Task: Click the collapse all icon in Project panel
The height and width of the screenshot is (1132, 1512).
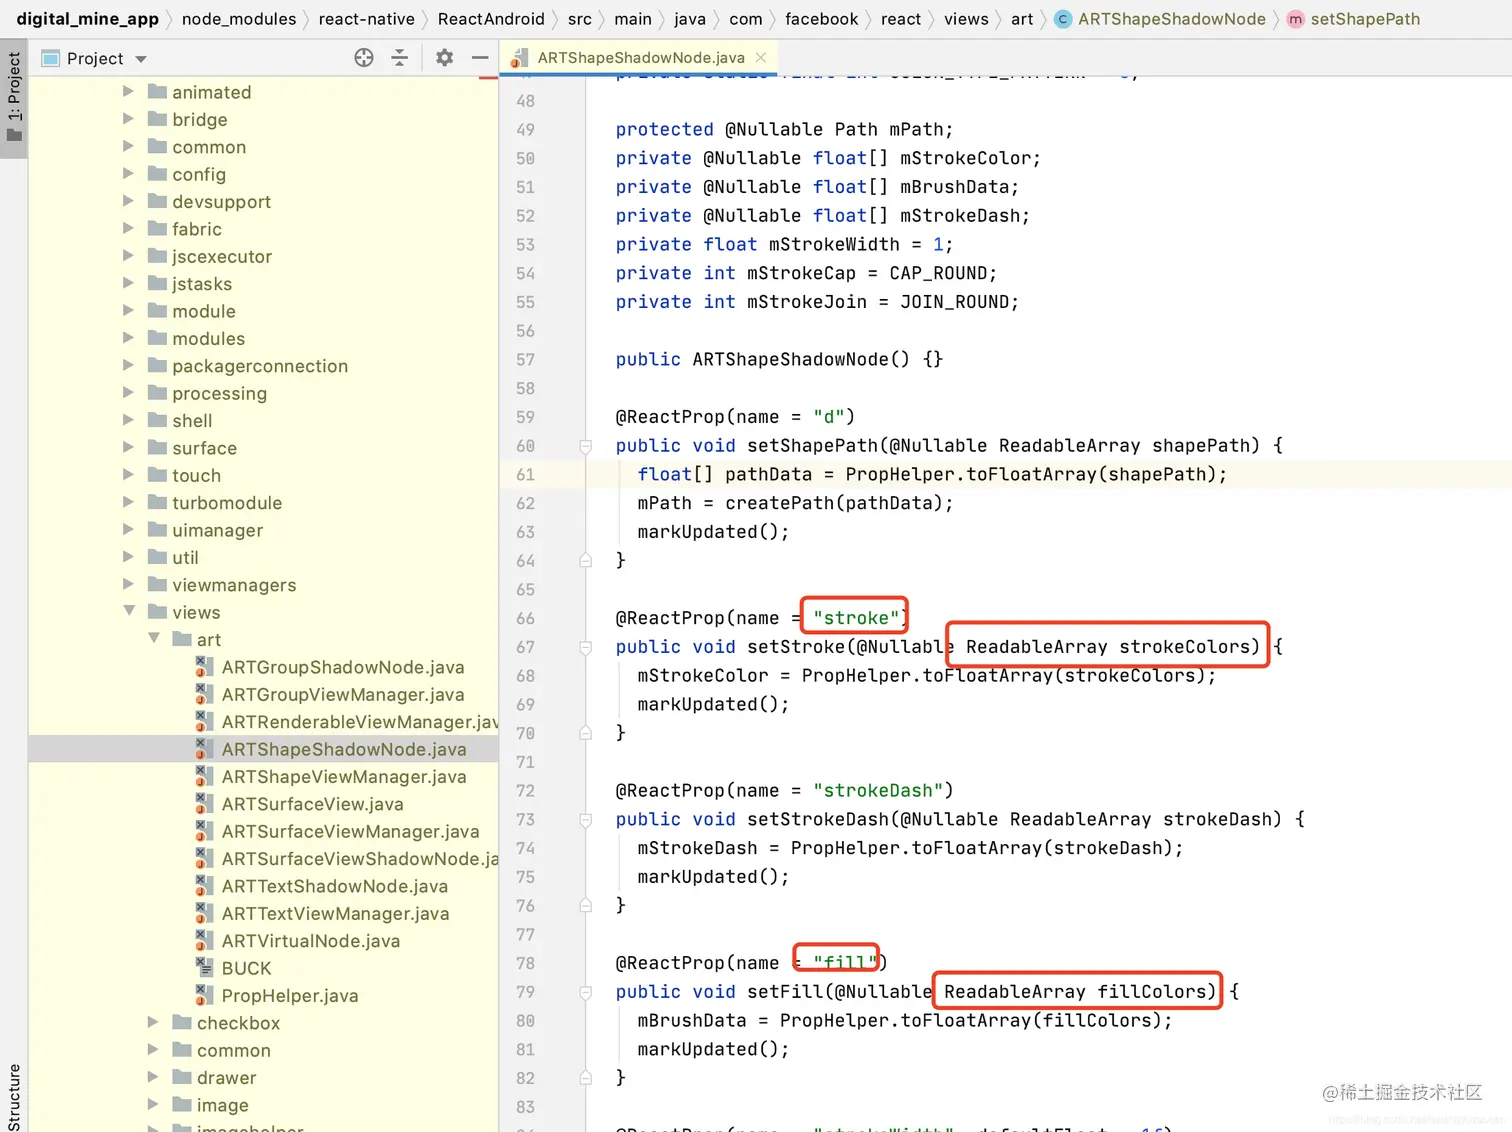Action: click(x=400, y=58)
